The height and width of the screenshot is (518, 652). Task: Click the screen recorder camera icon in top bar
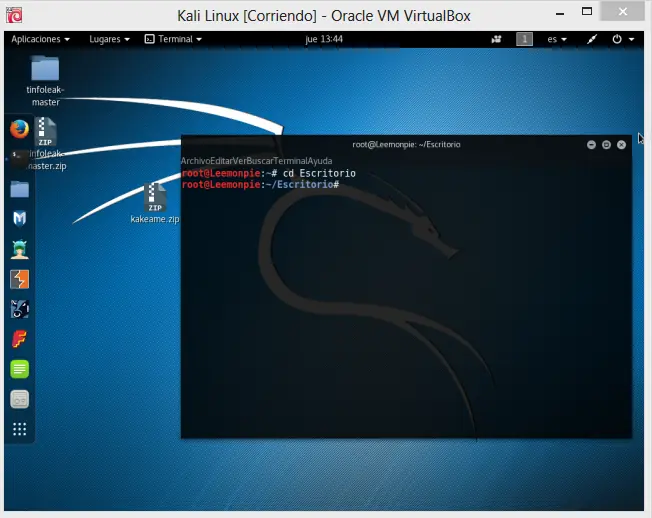click(x=496, y=39)
